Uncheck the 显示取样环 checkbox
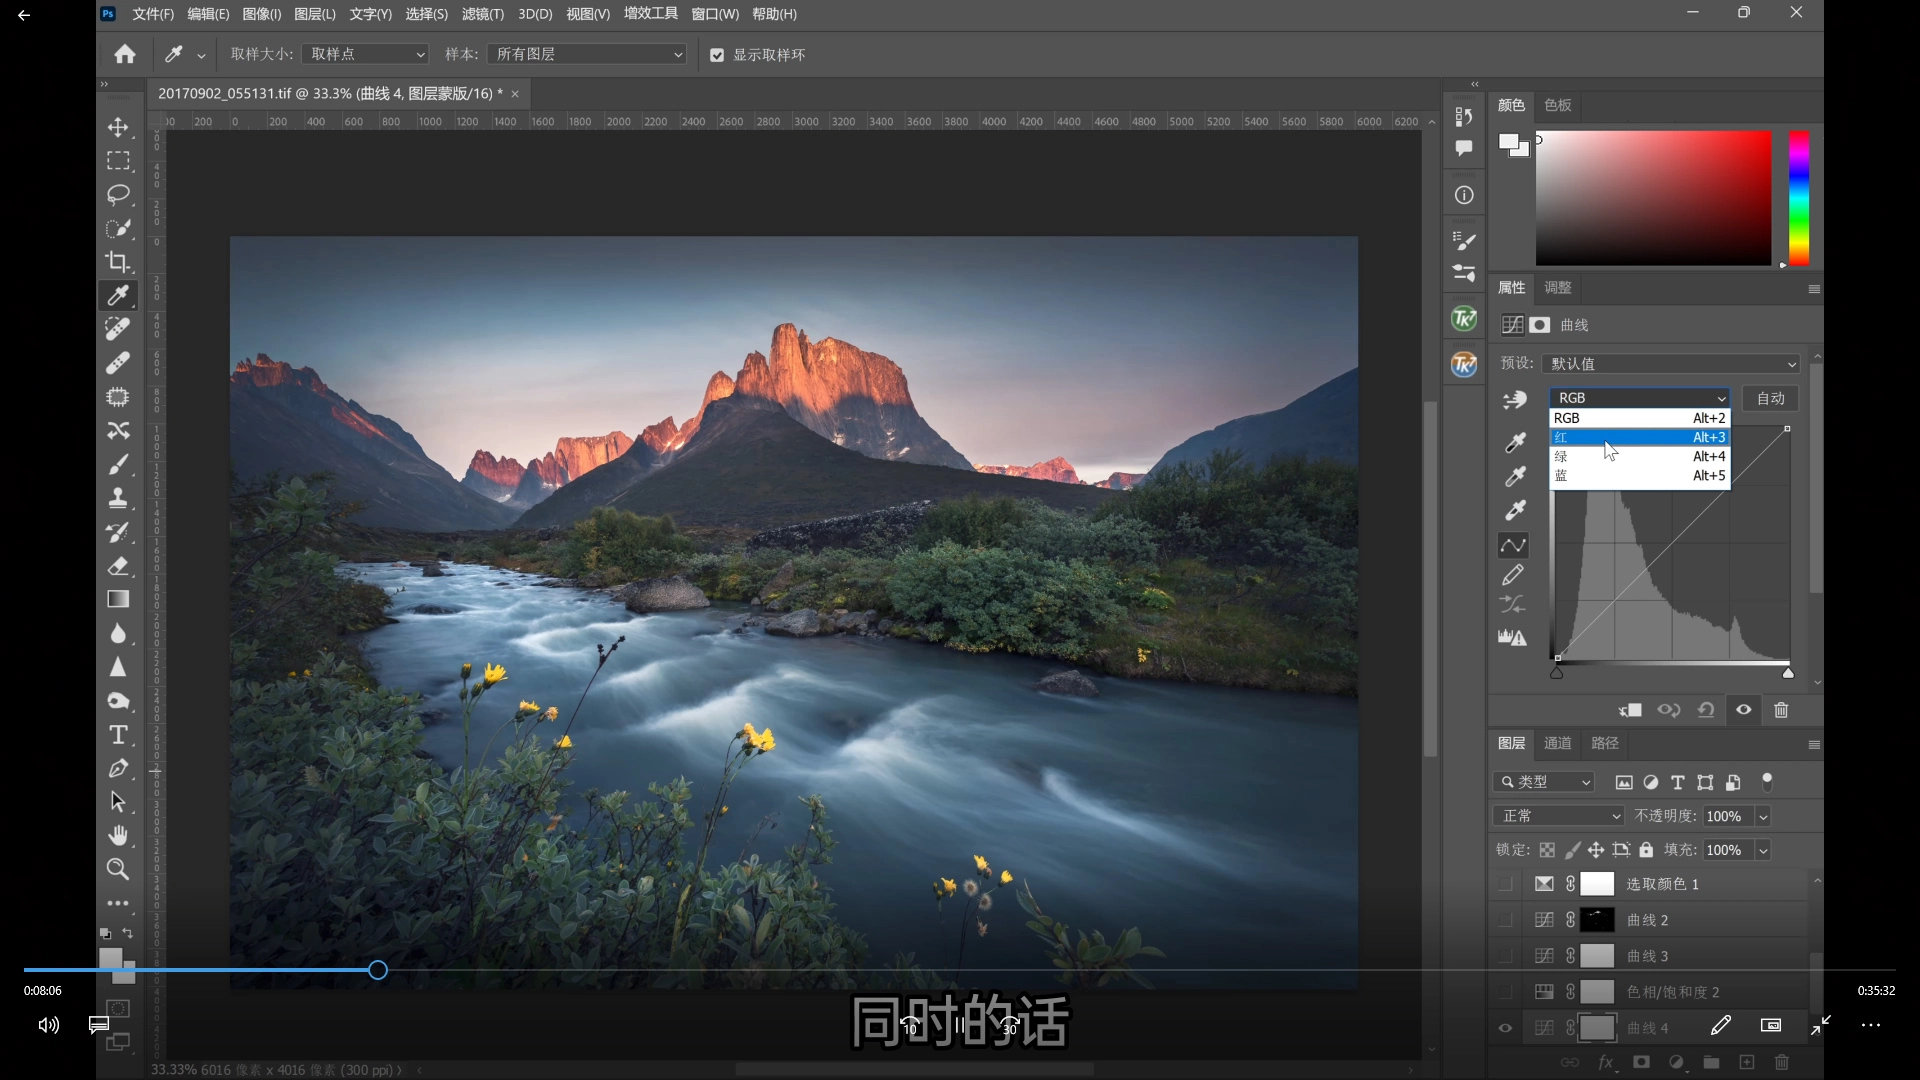This screenshot has width=1920, height=1080. [717, 55]
